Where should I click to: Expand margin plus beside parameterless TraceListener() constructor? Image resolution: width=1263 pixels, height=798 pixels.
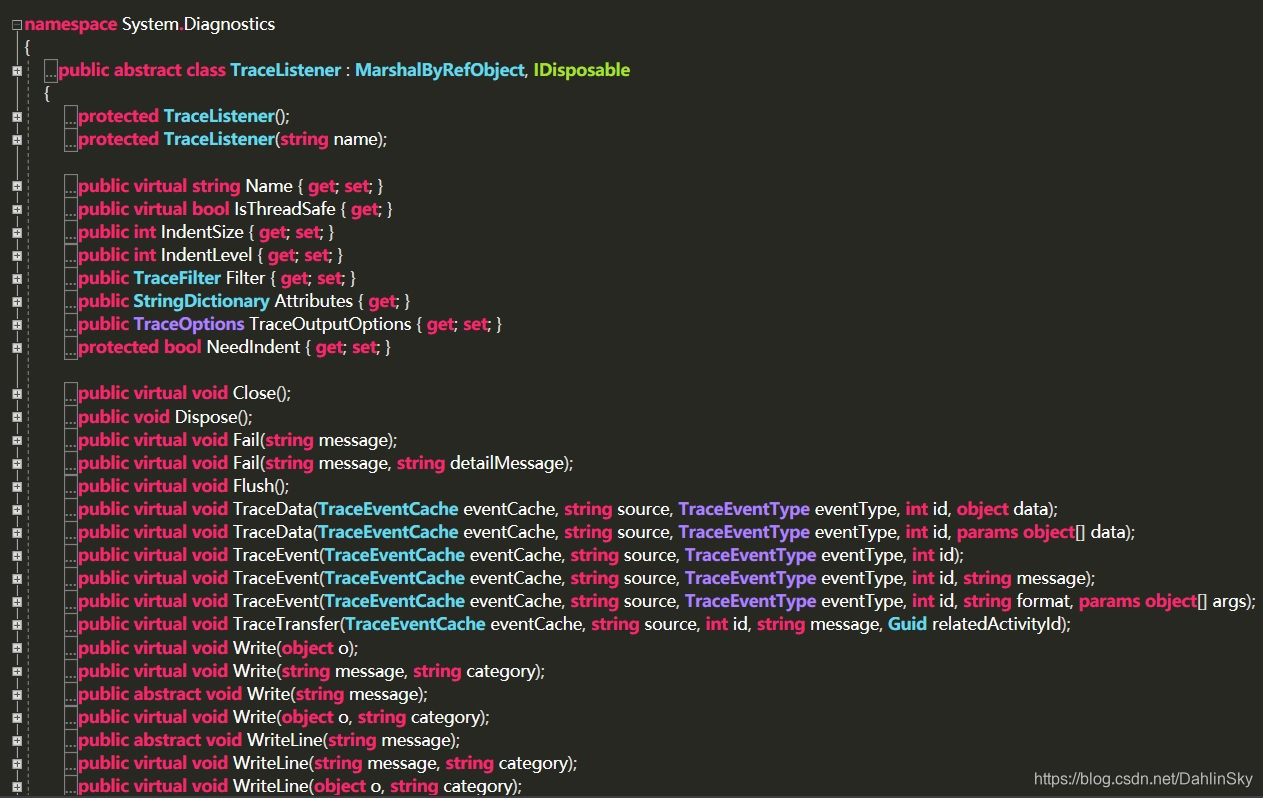[x=17, y=117]
